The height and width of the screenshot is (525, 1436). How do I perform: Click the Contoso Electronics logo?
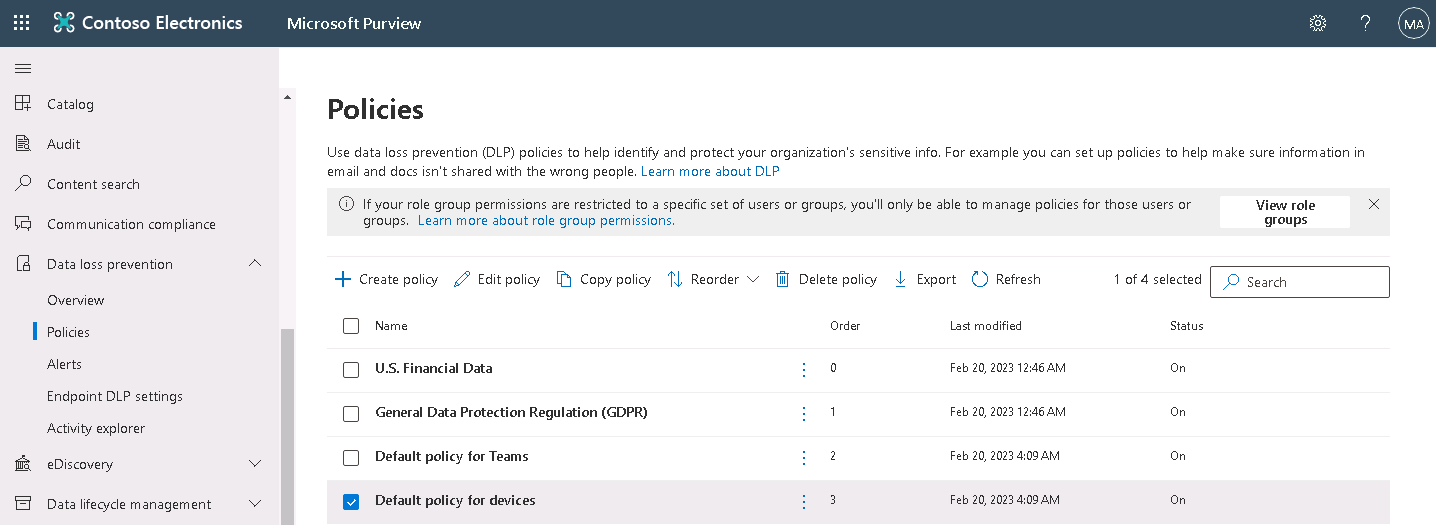tap(148, 23)
